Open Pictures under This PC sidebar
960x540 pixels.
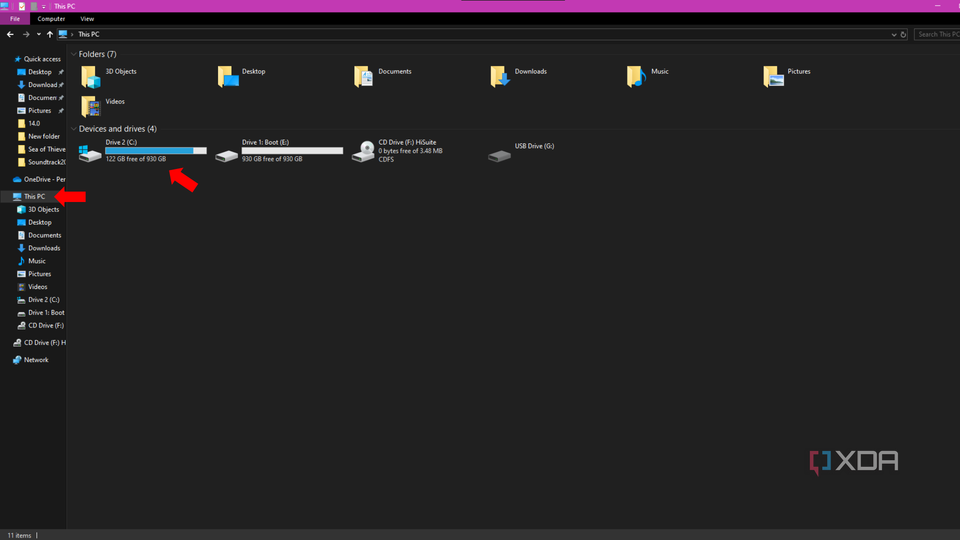[39, 273]
